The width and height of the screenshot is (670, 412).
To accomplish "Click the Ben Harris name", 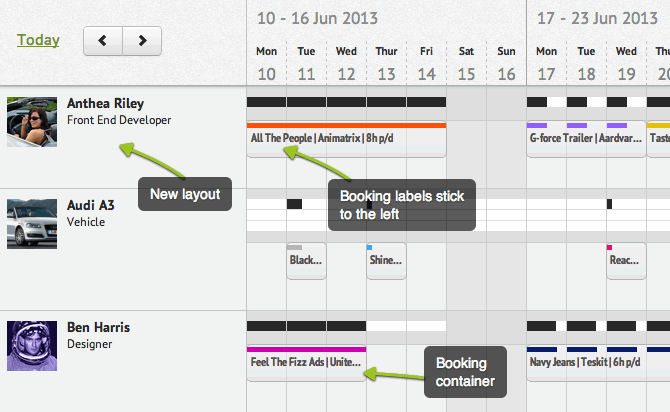I will [x=98, y=327].
